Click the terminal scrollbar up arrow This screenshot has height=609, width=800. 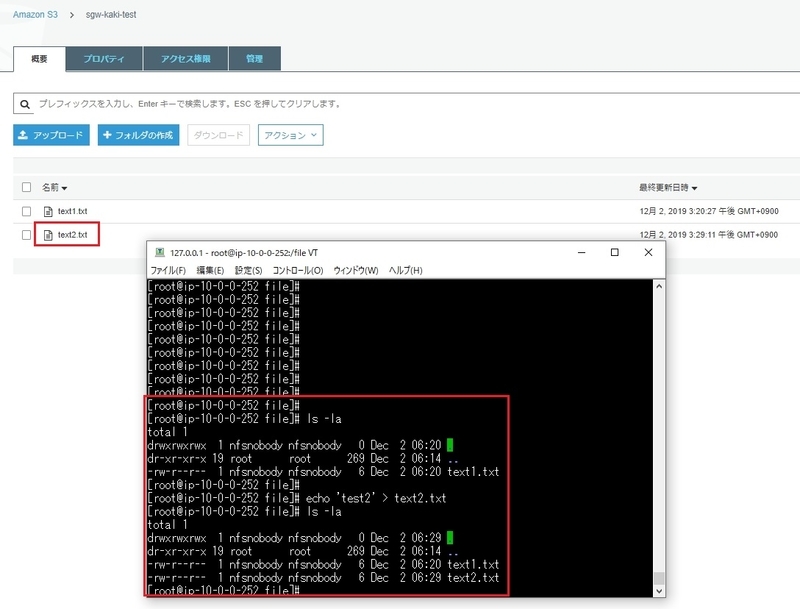(659, 286)
